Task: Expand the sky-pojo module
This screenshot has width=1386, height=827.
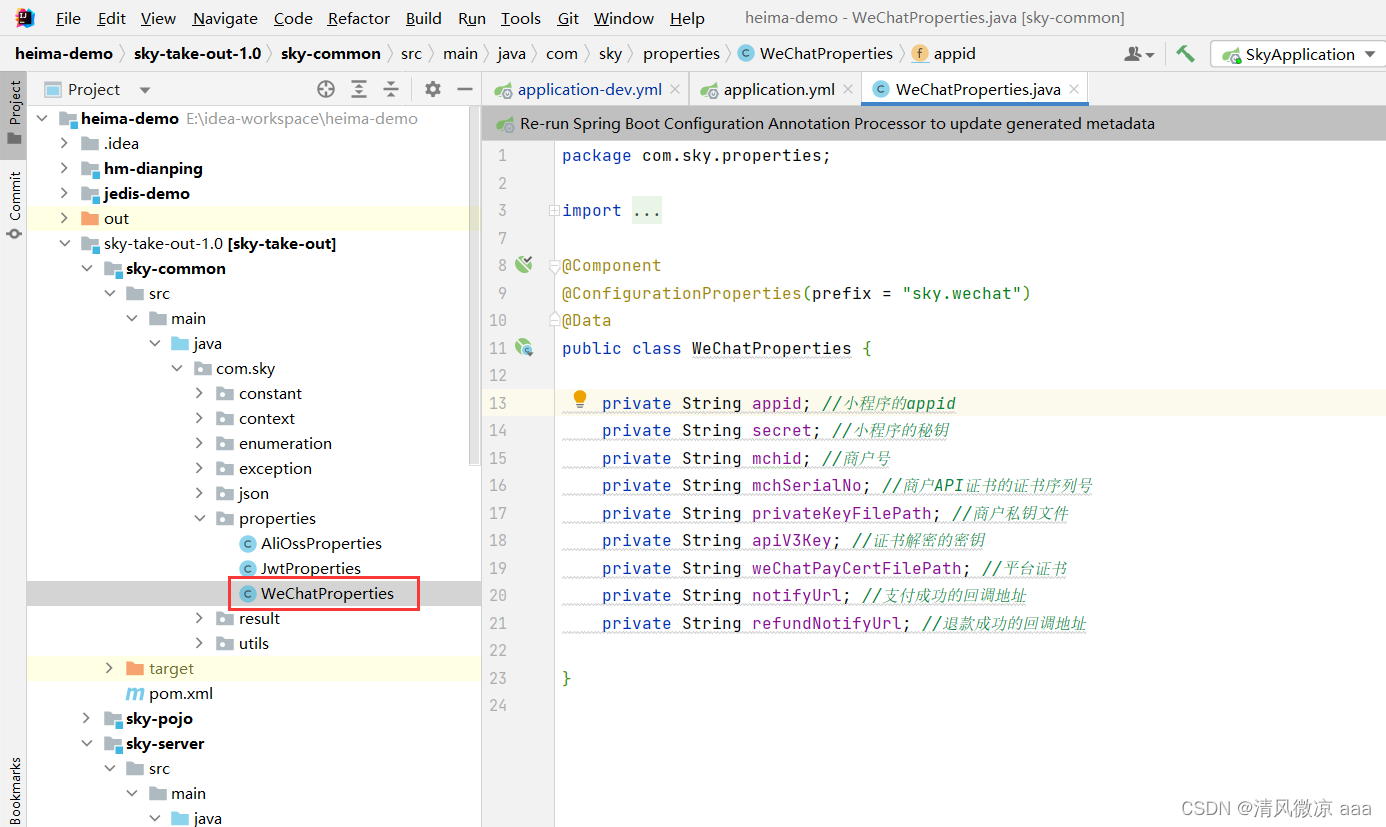Action: tap(87, 718)
